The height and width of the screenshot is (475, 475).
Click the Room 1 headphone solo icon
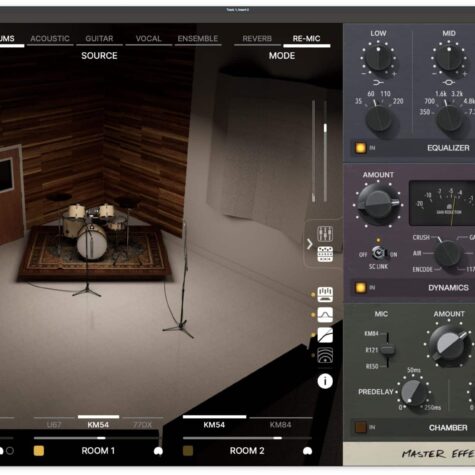tap(158, 451)
